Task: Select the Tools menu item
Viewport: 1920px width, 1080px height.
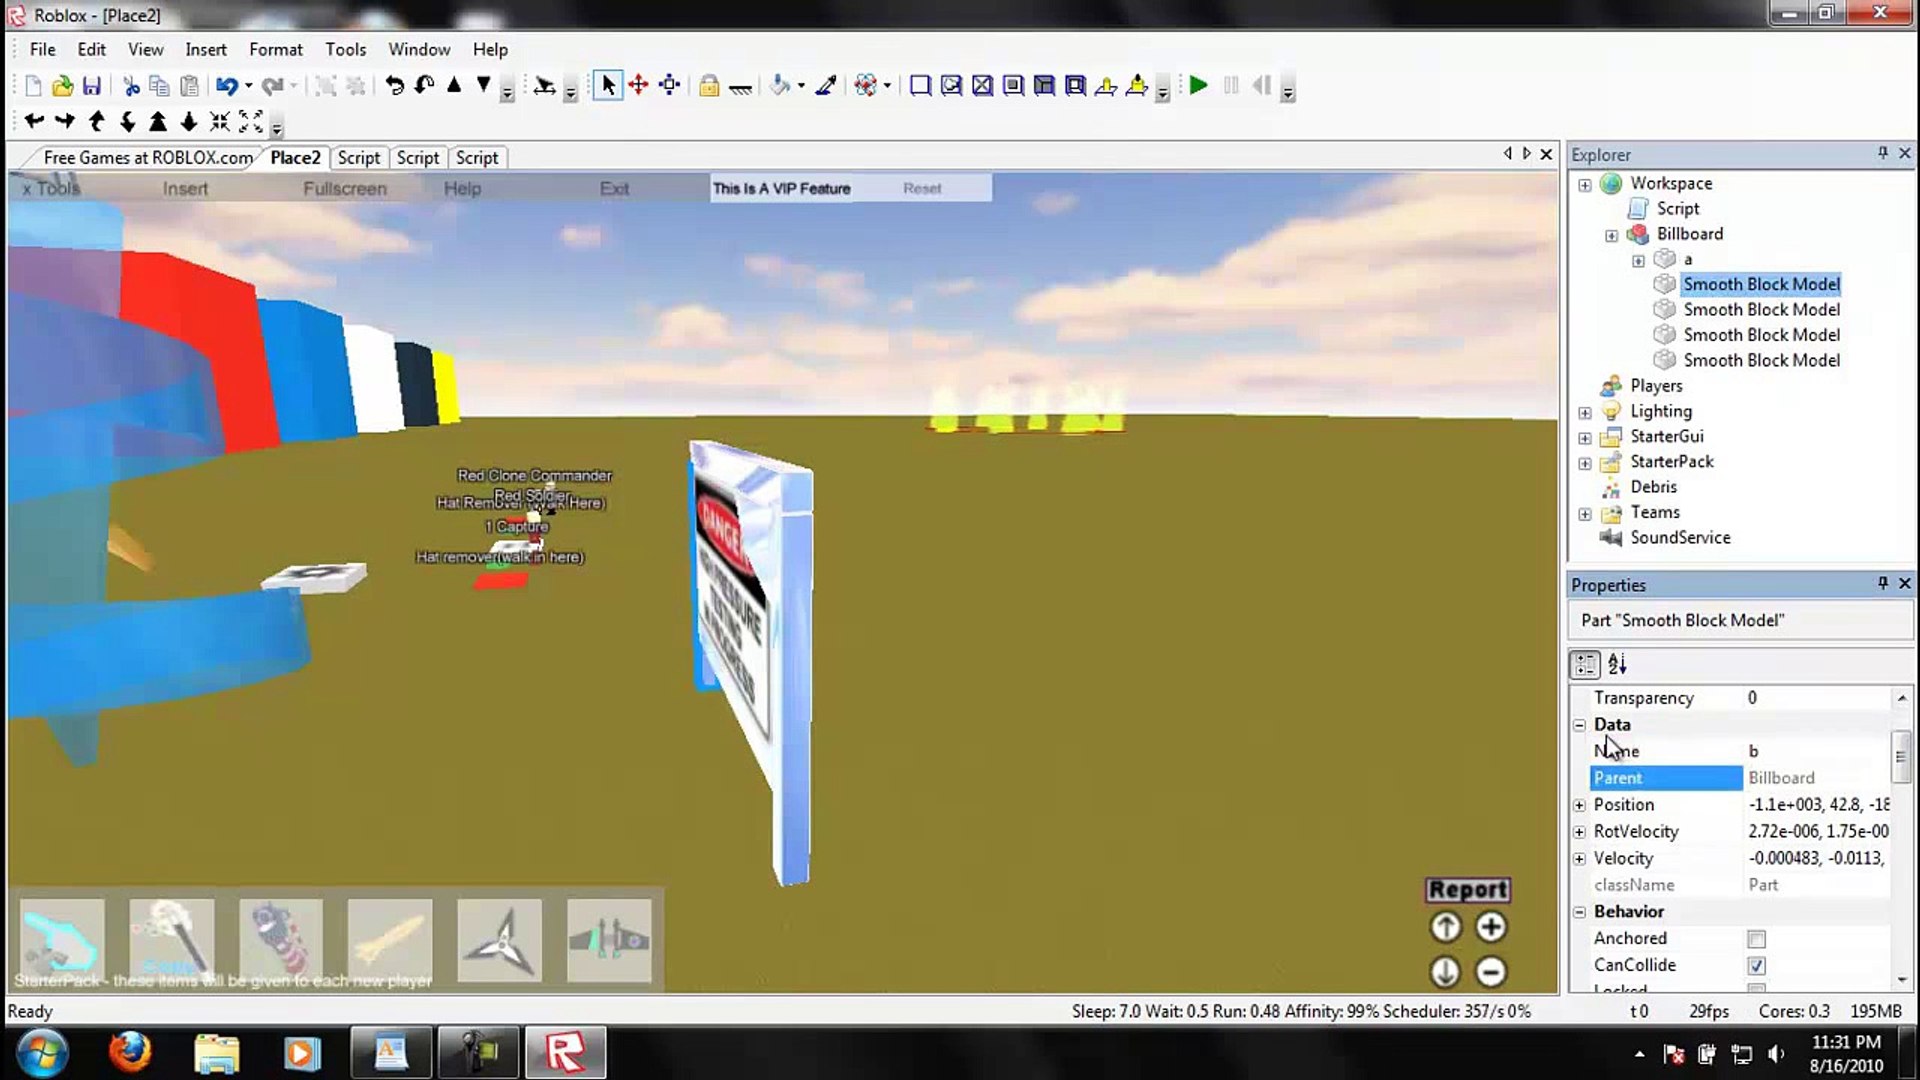Action: [344, 49]
